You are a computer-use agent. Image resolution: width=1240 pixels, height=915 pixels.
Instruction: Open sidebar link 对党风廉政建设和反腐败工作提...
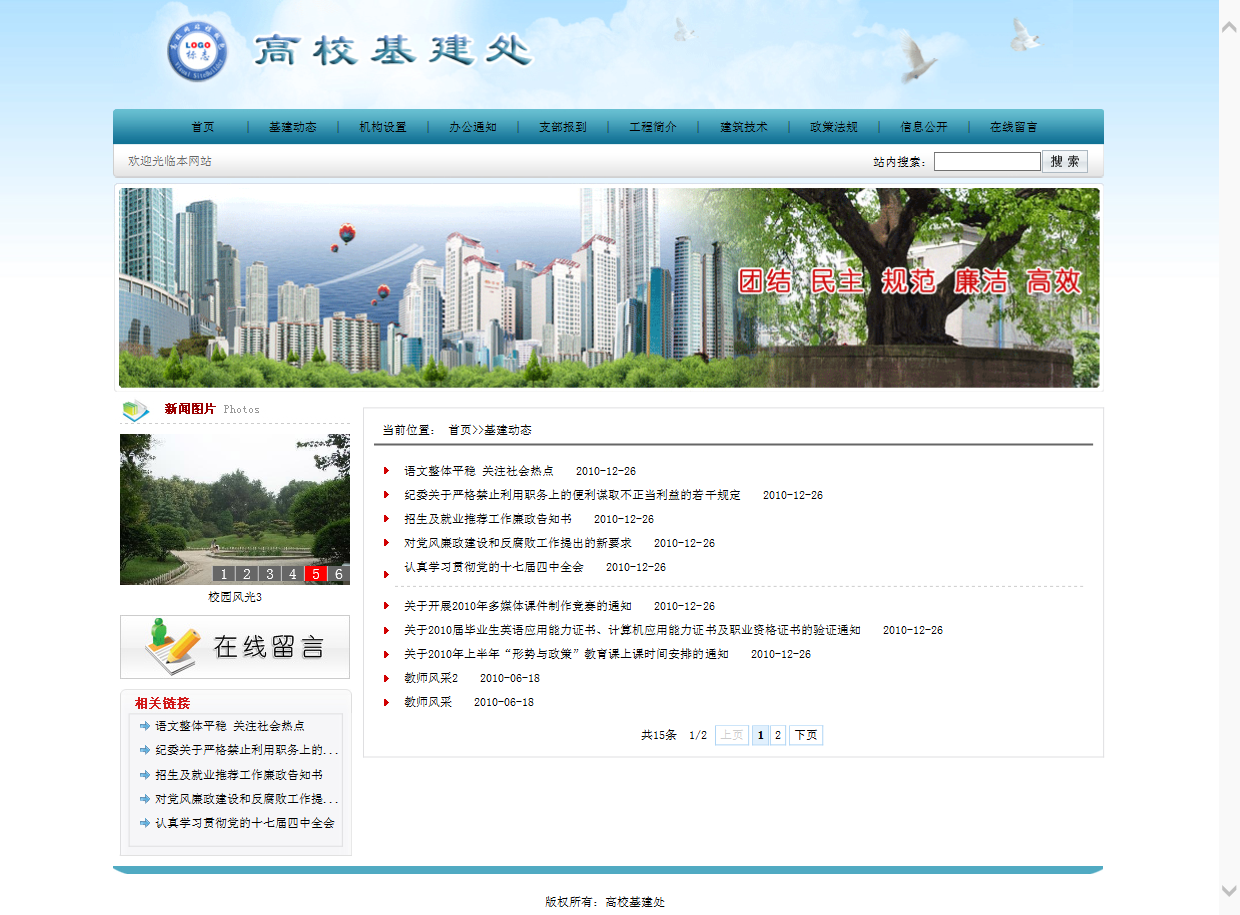point(247,799)
